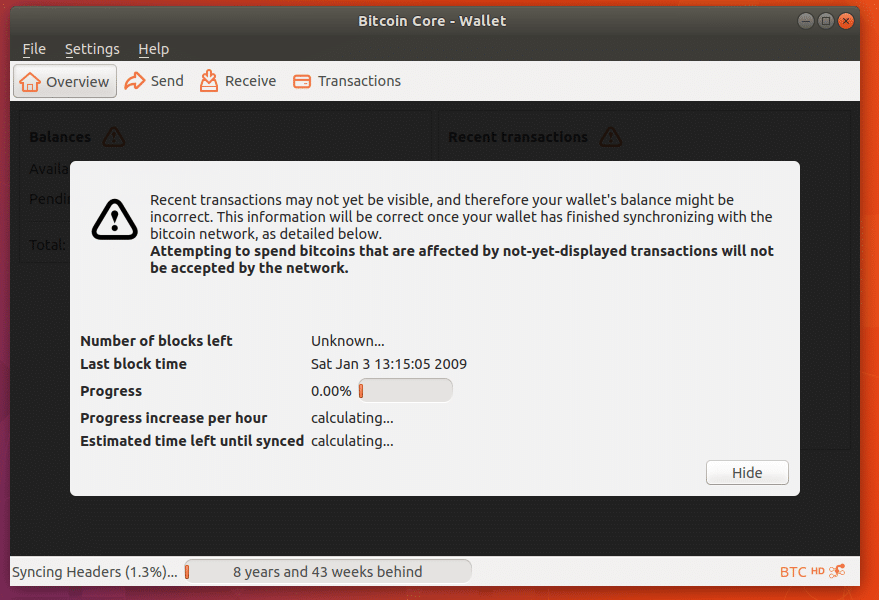Open the Settings menu
Screen dimensions: 879x600
pos(92,49)
